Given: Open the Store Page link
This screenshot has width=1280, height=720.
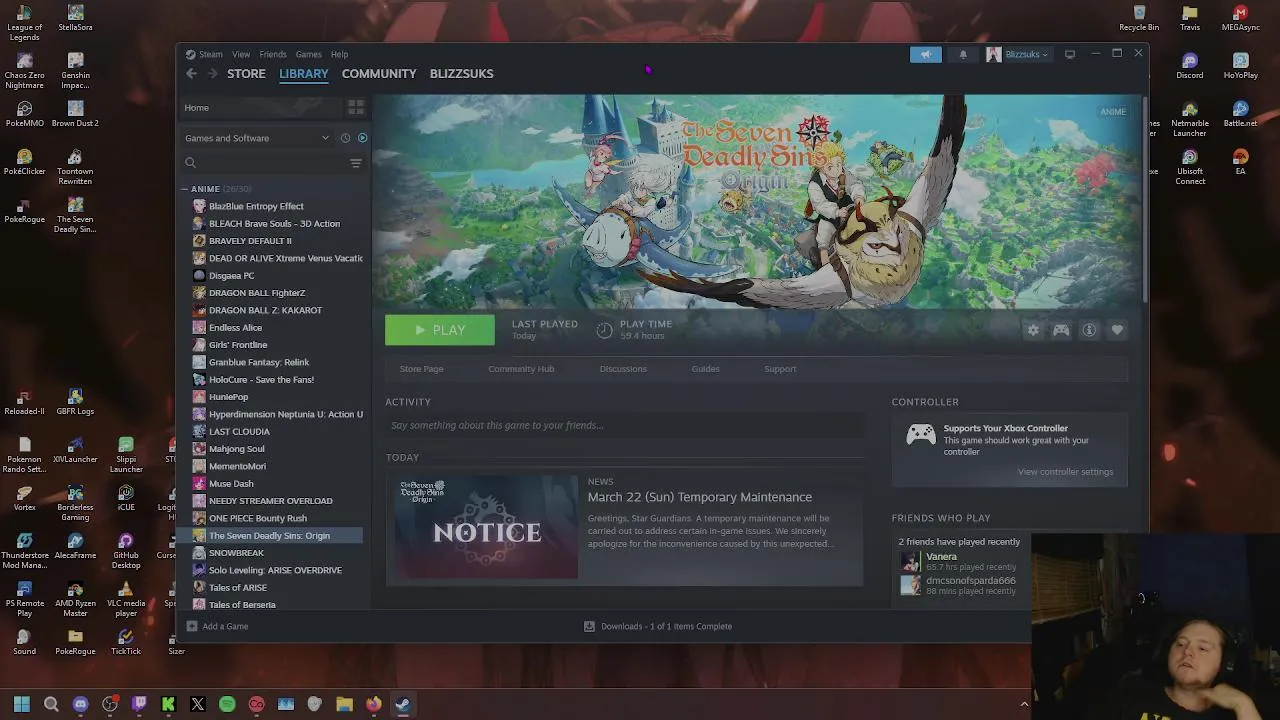Looking at the screenshot, I should pos(421,369).
